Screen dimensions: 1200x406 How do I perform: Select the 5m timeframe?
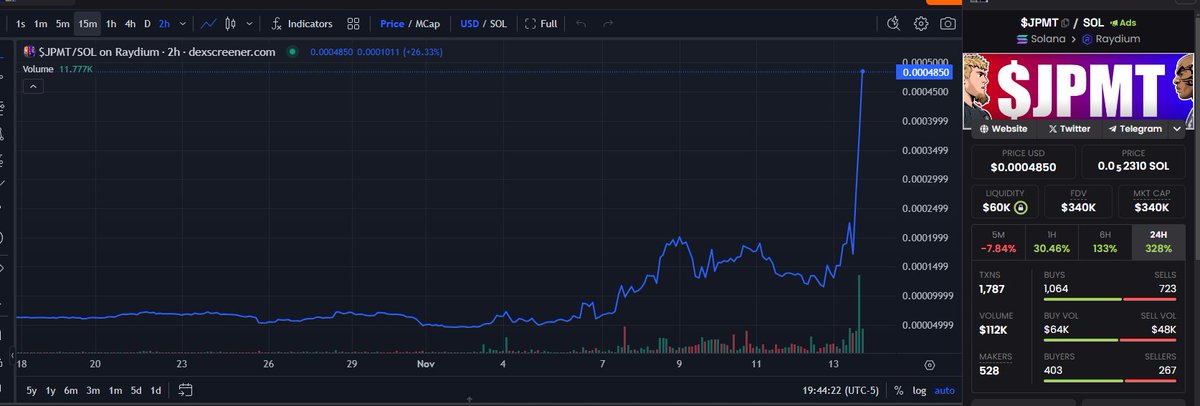click(63, 23)
